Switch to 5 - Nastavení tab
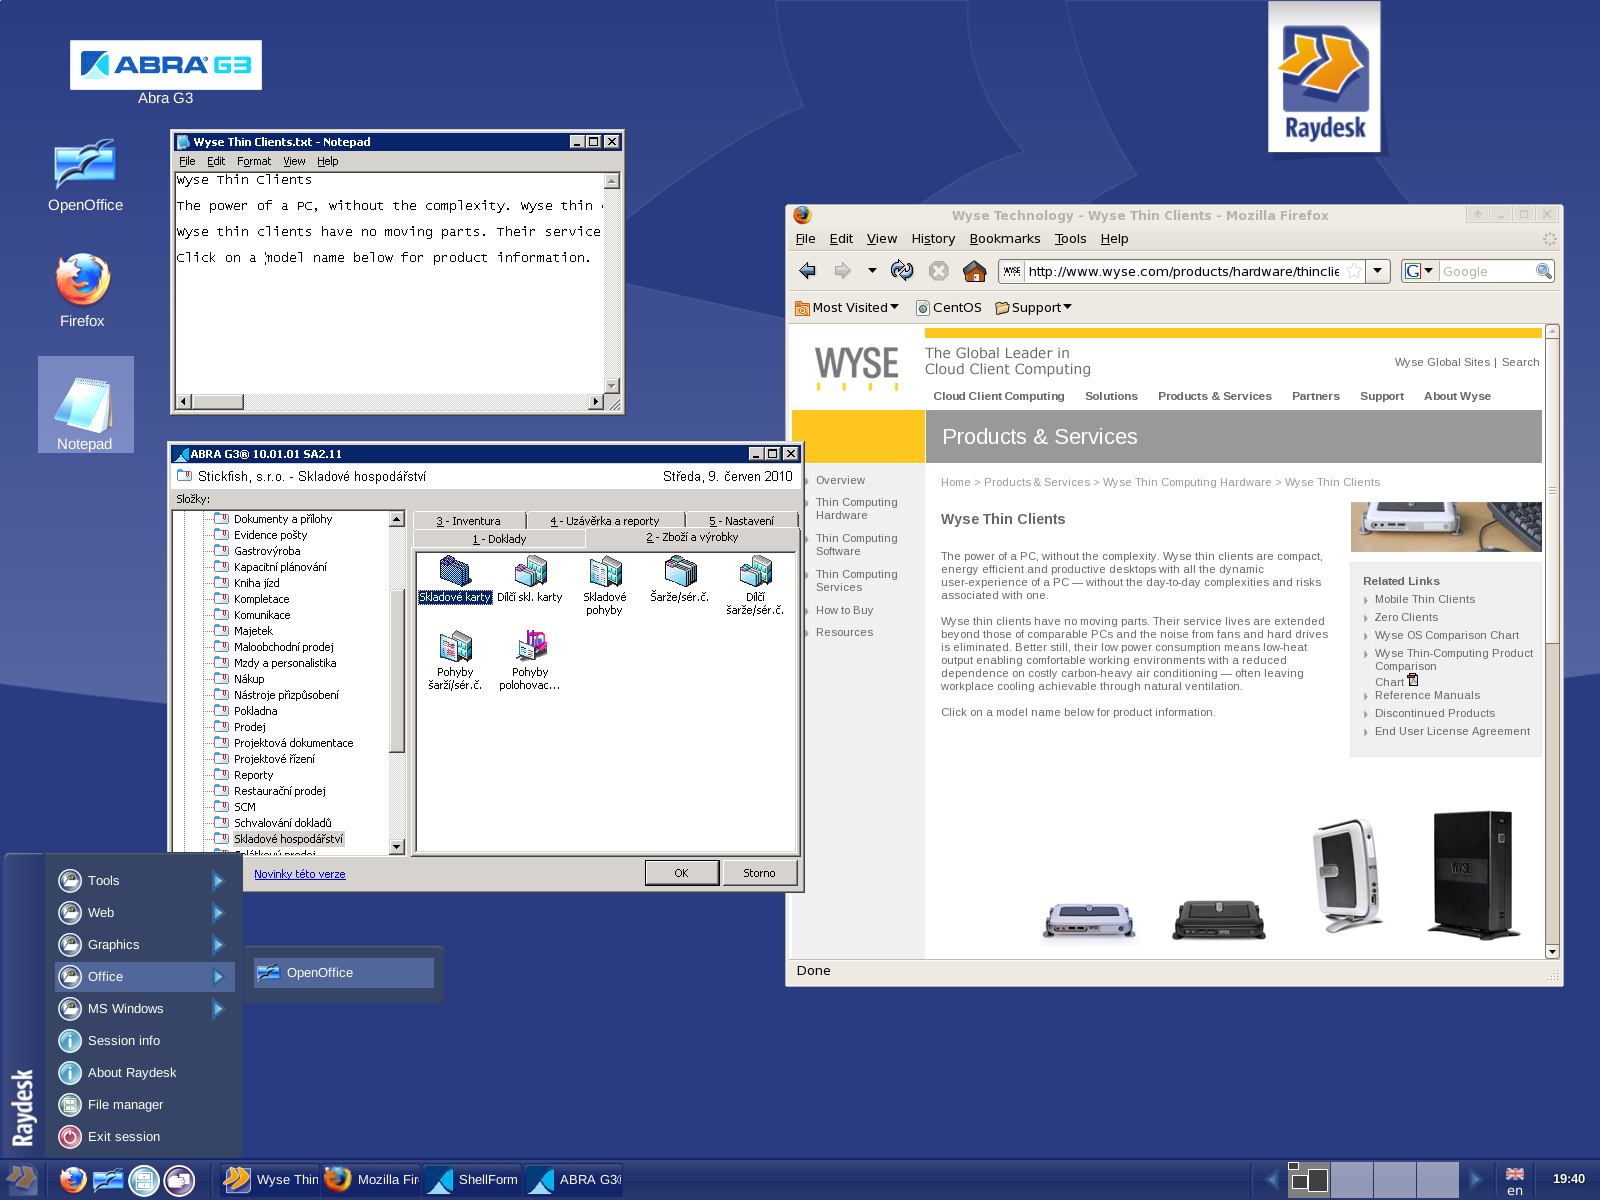The width and height of the screenshot is (1600, 1200). click(741, 521)
